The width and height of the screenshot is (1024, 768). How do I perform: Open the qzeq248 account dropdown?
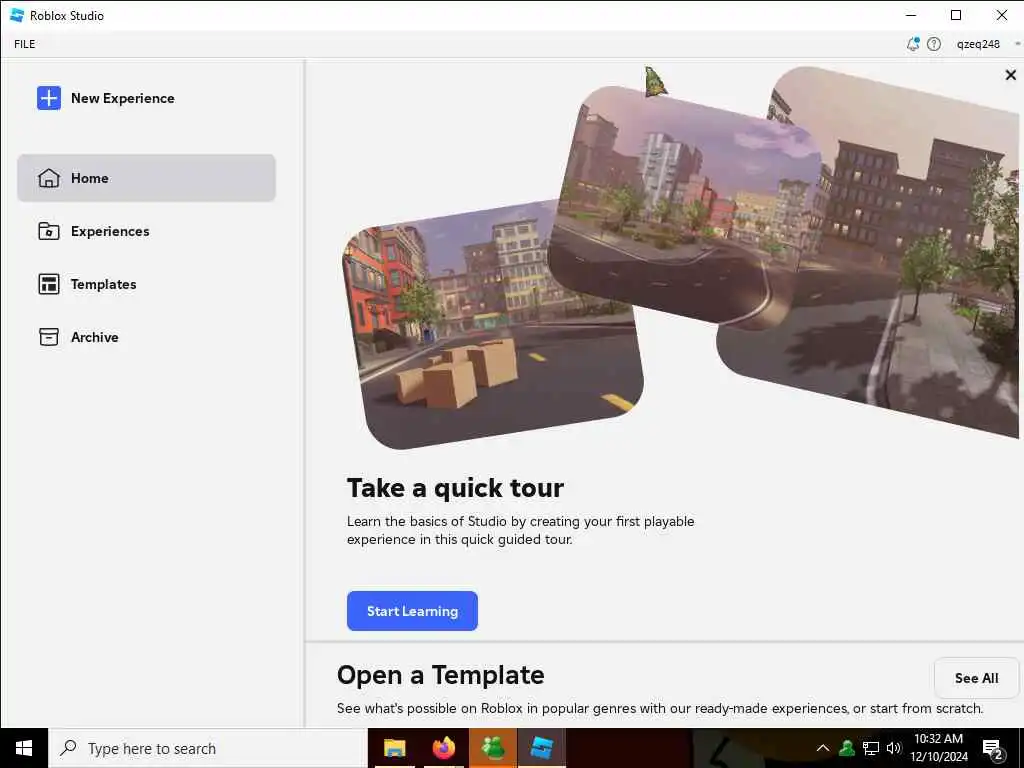pos(987,44)
